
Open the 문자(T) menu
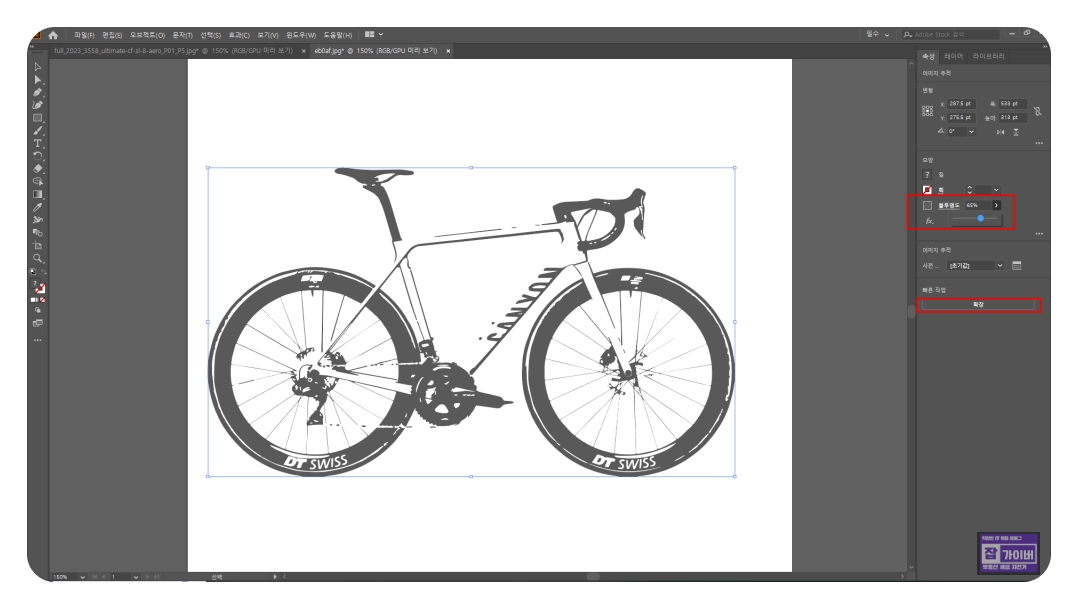click(182, 35)
